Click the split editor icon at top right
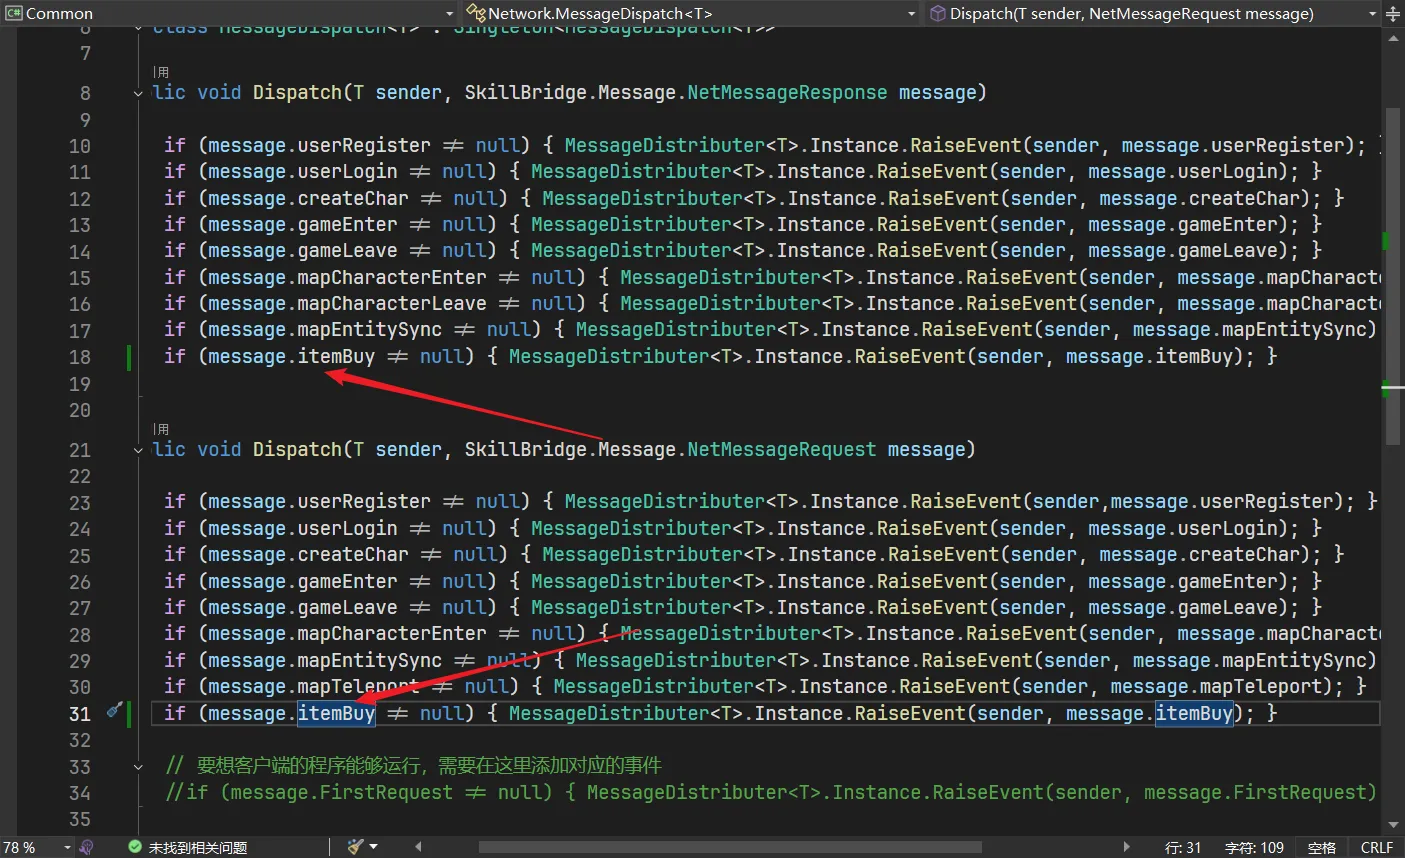The width and height of the screenshot is (1405, 858). tap(1393, 14)
